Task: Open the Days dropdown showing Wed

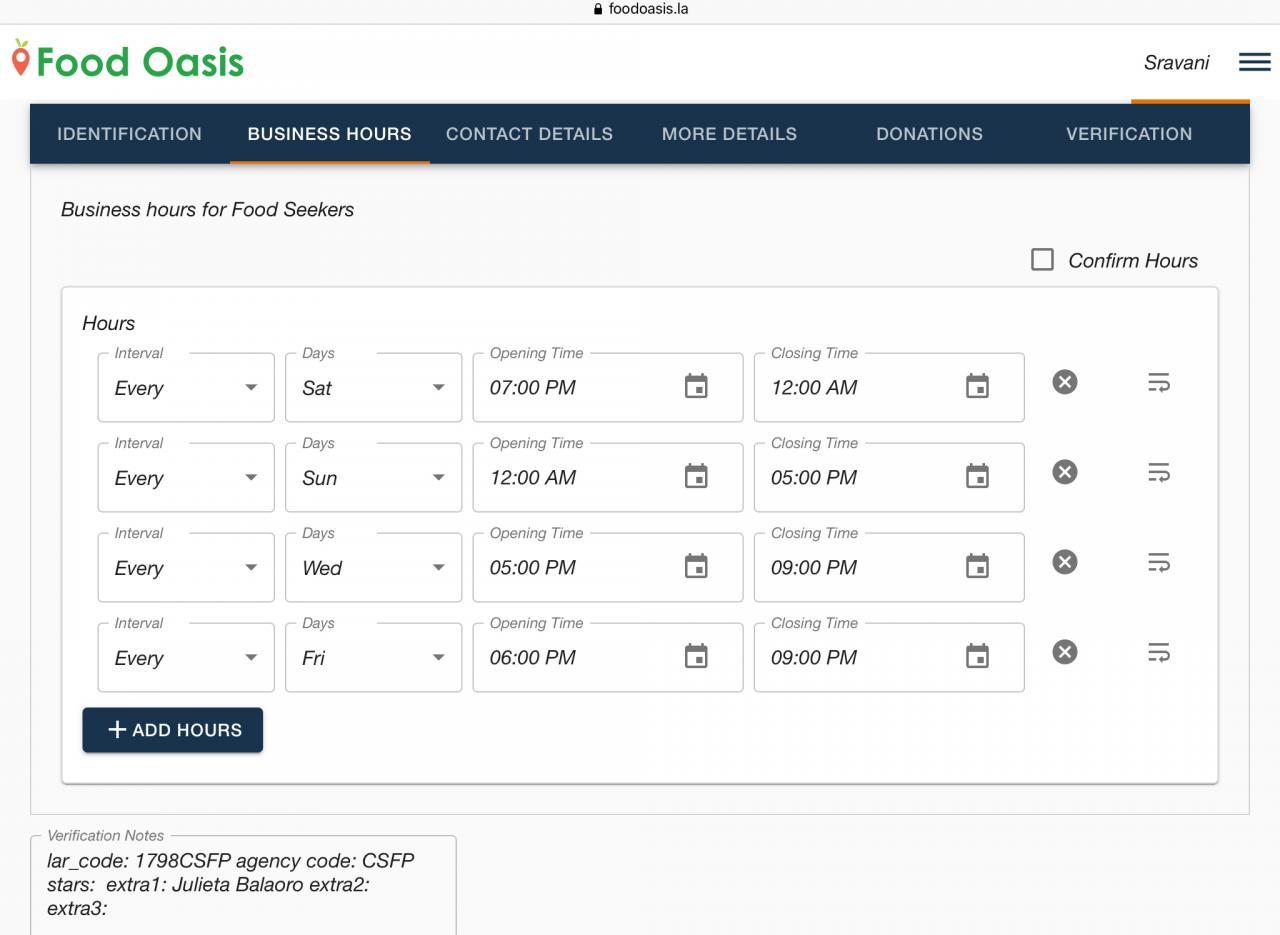Action: click(x=374, y=567)
